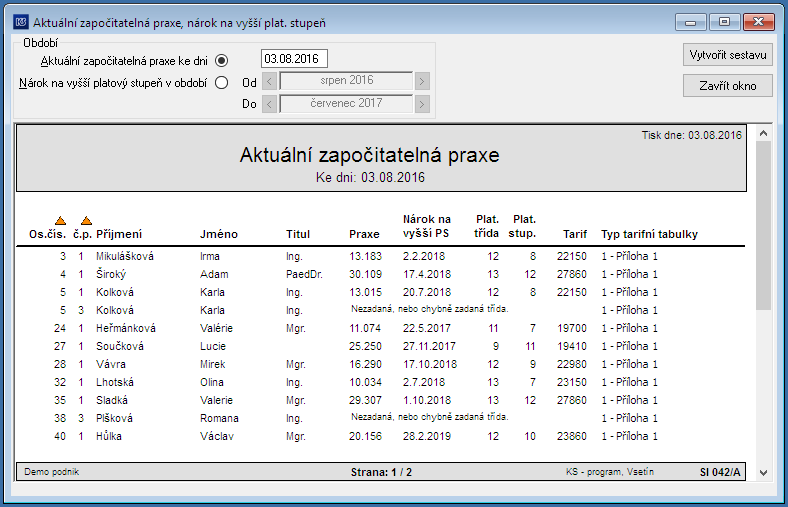Click the 'Vytvořit sestavu' button
This screenshot has height=507, width=788.
pos(728,55)
